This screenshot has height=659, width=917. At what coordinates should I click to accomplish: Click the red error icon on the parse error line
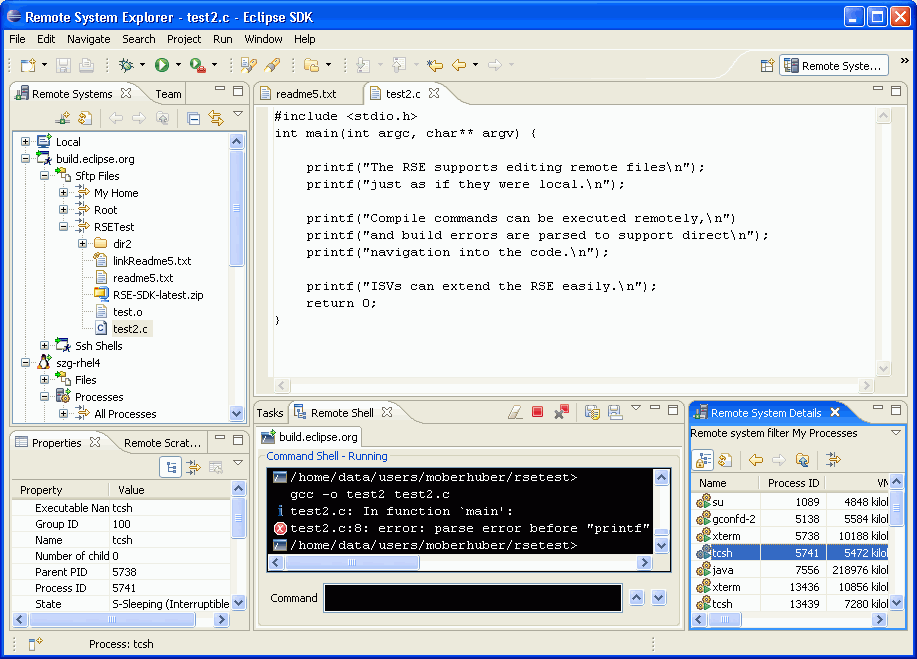pyautogui.click(x=280, y=528)
